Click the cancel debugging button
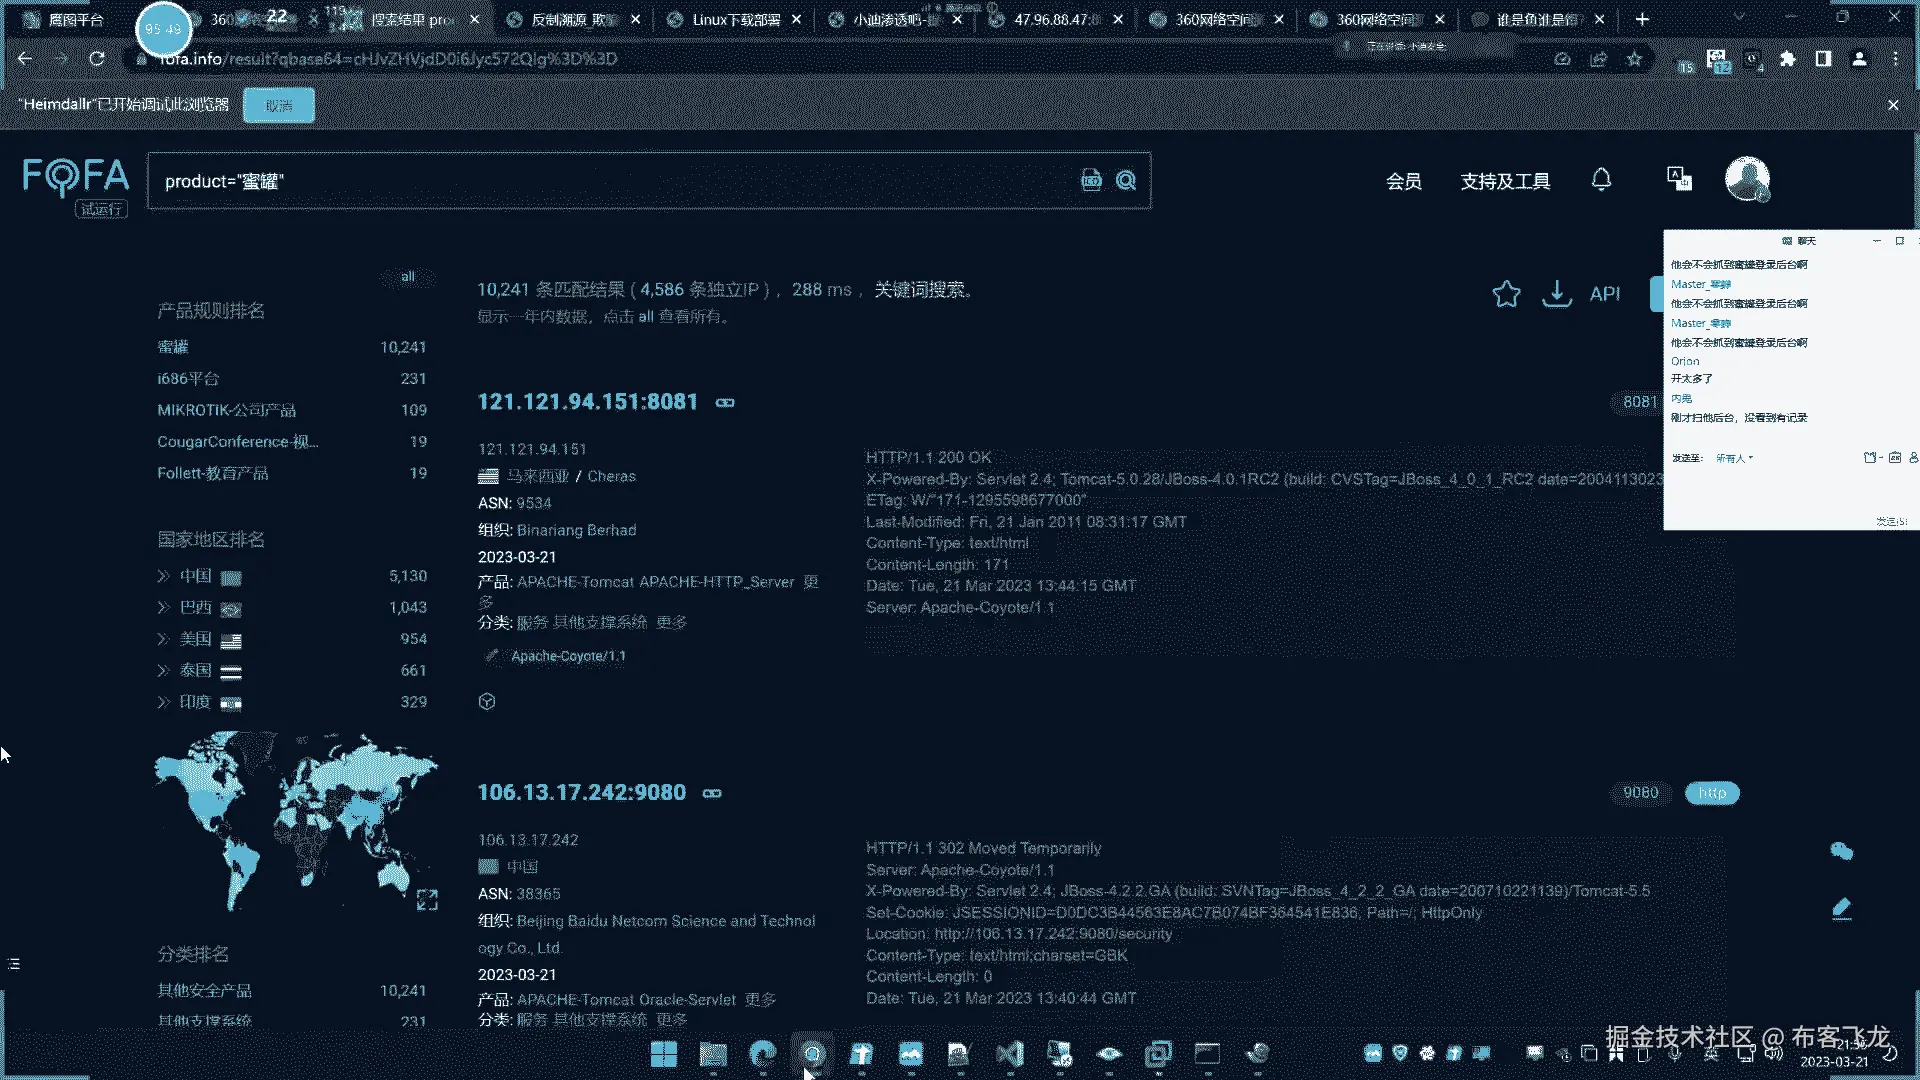This screenshot has height=1080, width=1920. [279, 106]
